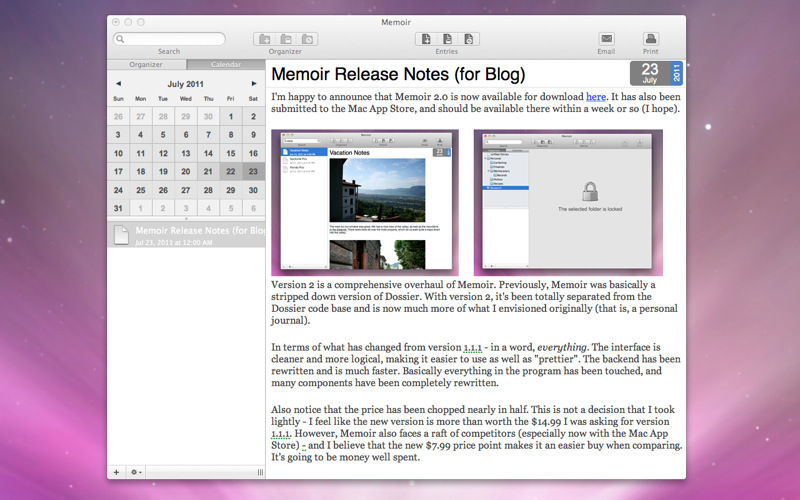This screenshot has width=800, height=500.
Task: Open the gear action menu
Action: coord(136,472)
